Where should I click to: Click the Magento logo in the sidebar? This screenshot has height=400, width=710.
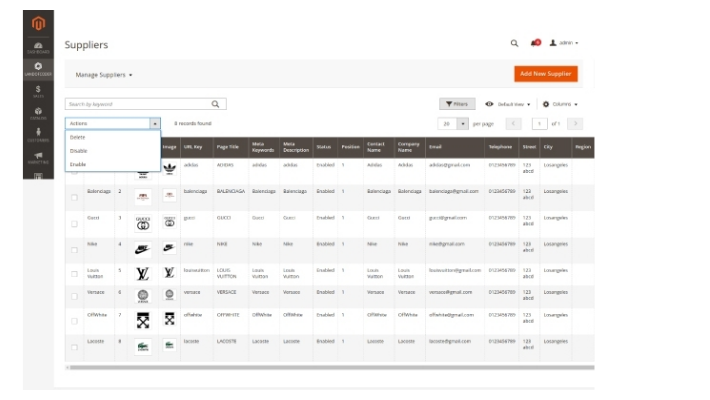(38, 22)
